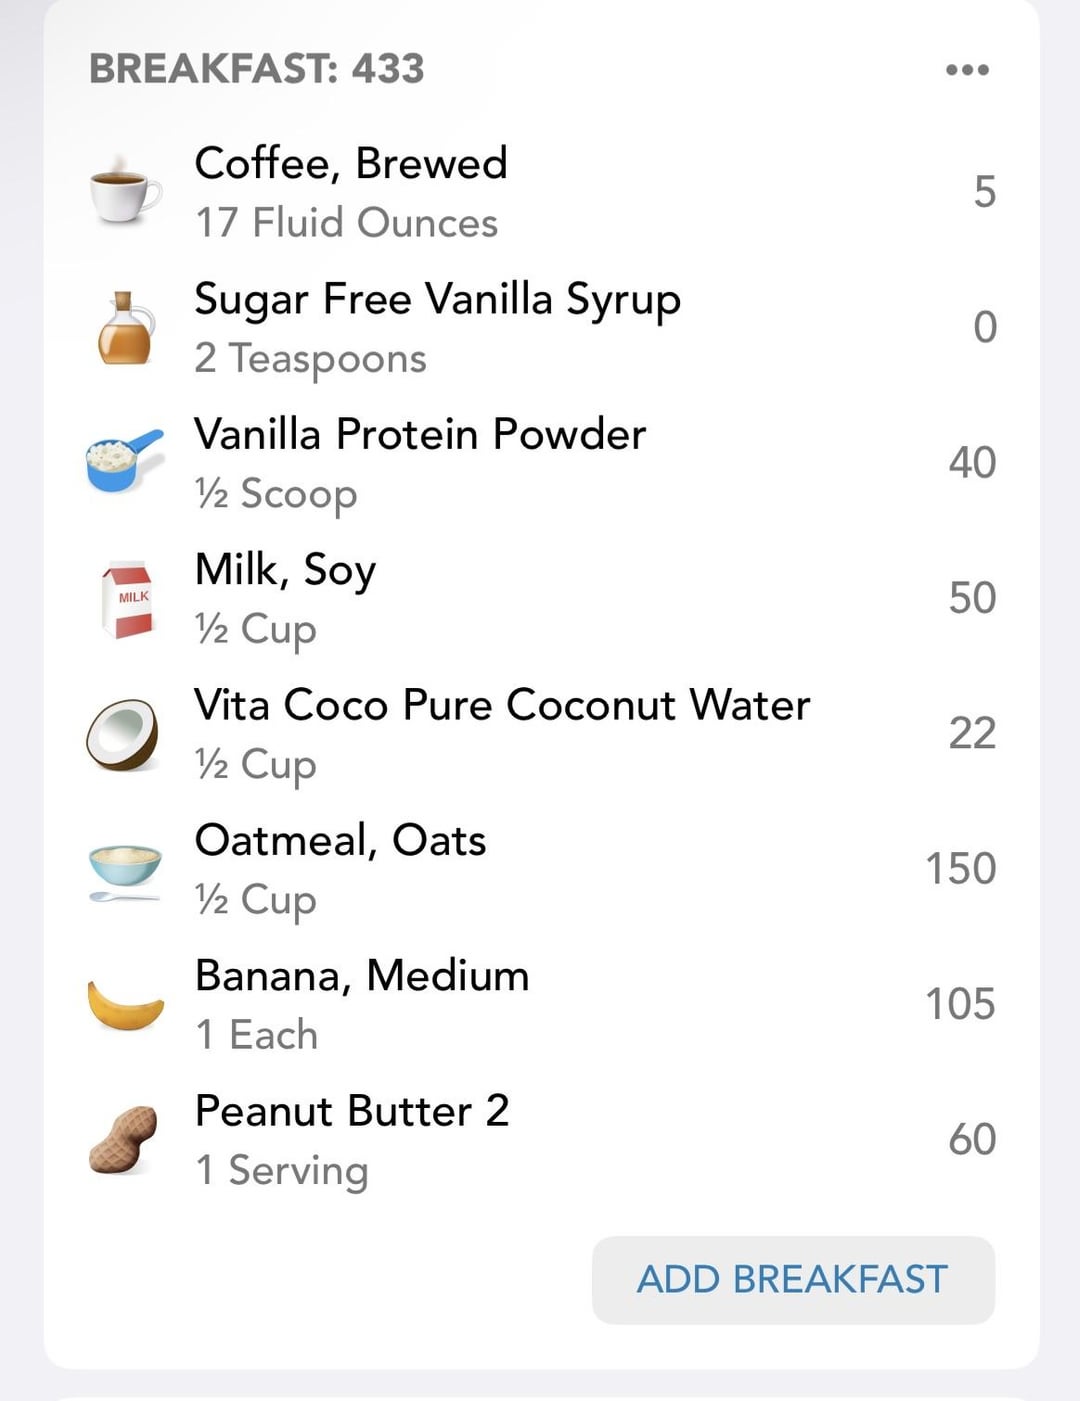Tap the BREAKFAST: 433 header
The image size is (1080, 1401).
pyautogui.click(x=257, y=69)
